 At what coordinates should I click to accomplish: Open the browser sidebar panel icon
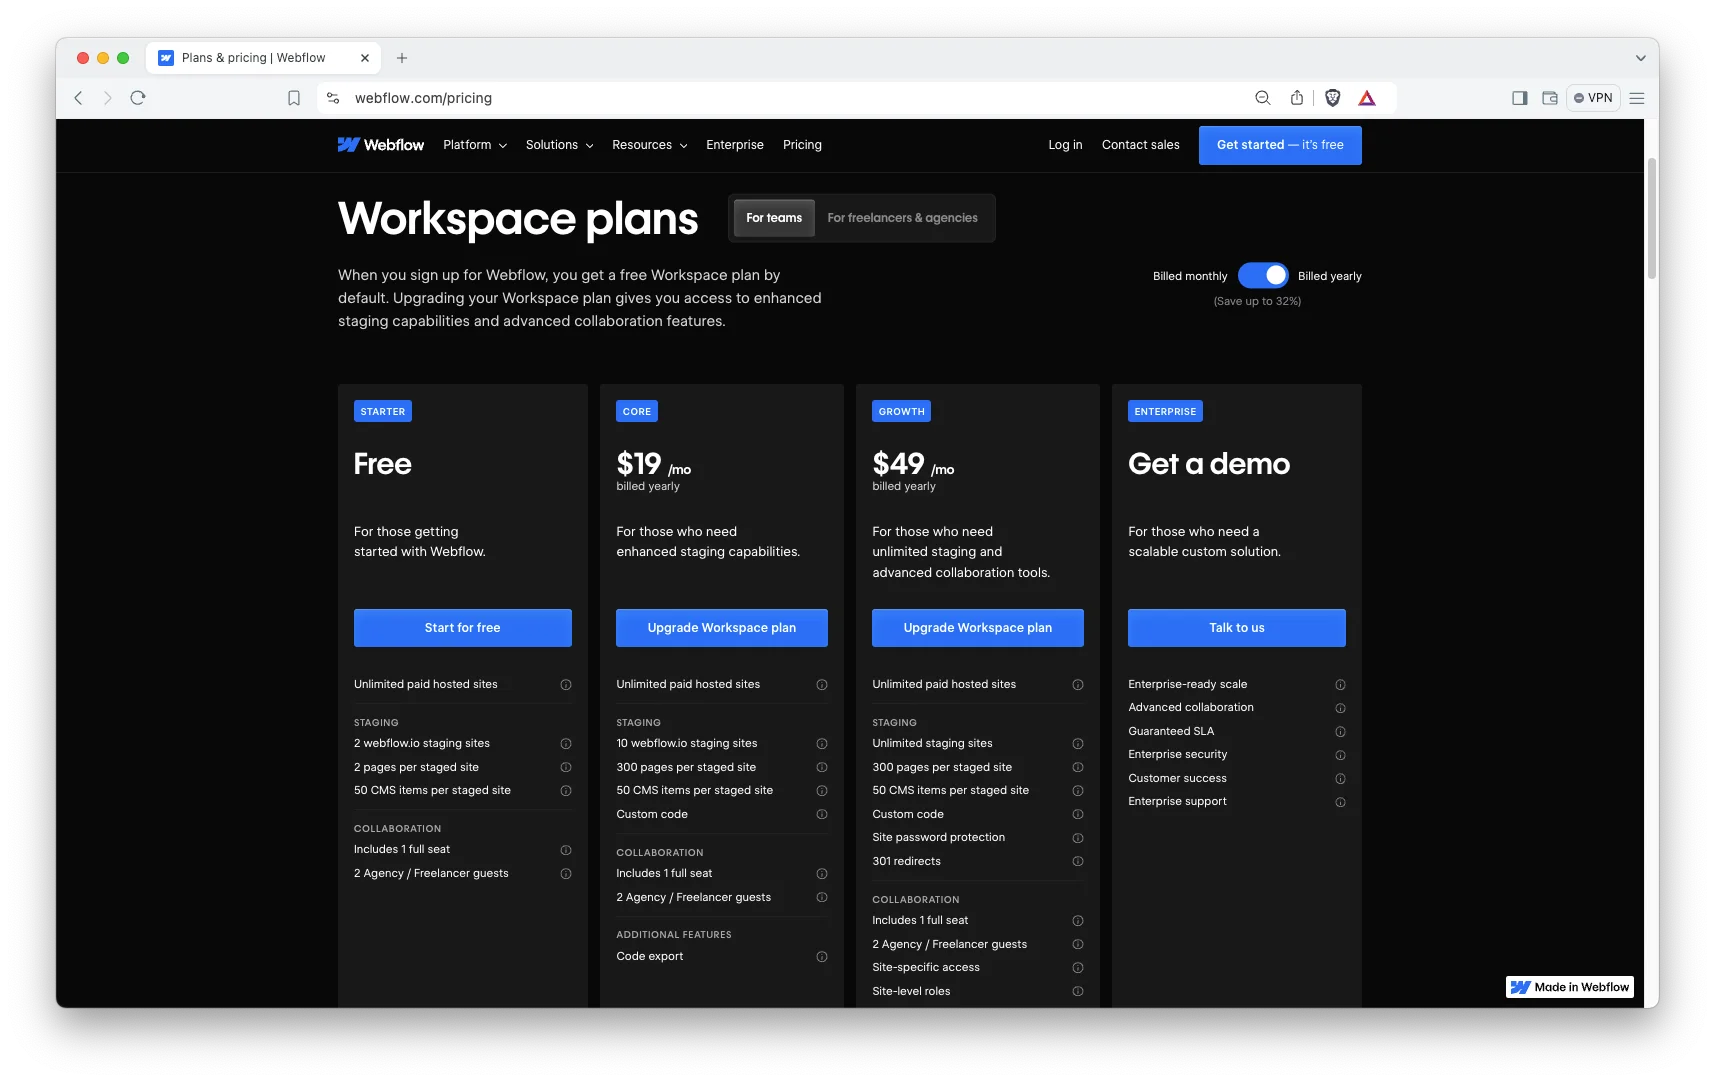point(1519,98)
